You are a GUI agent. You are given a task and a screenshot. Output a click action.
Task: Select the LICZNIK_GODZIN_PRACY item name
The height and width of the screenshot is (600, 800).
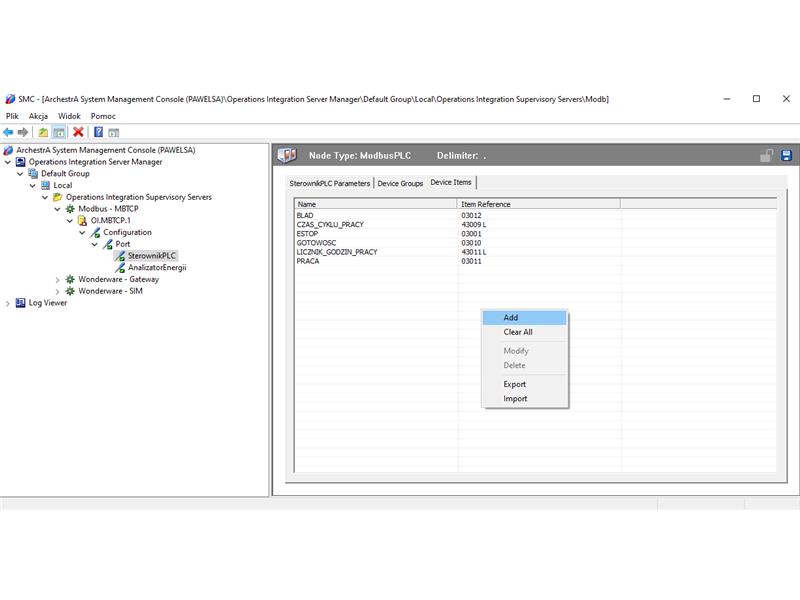[337, 252]
